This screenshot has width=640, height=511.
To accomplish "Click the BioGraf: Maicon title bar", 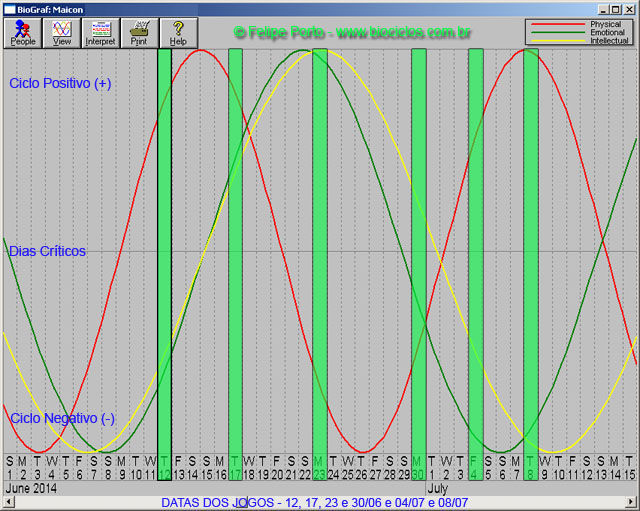I will [302, 9].
